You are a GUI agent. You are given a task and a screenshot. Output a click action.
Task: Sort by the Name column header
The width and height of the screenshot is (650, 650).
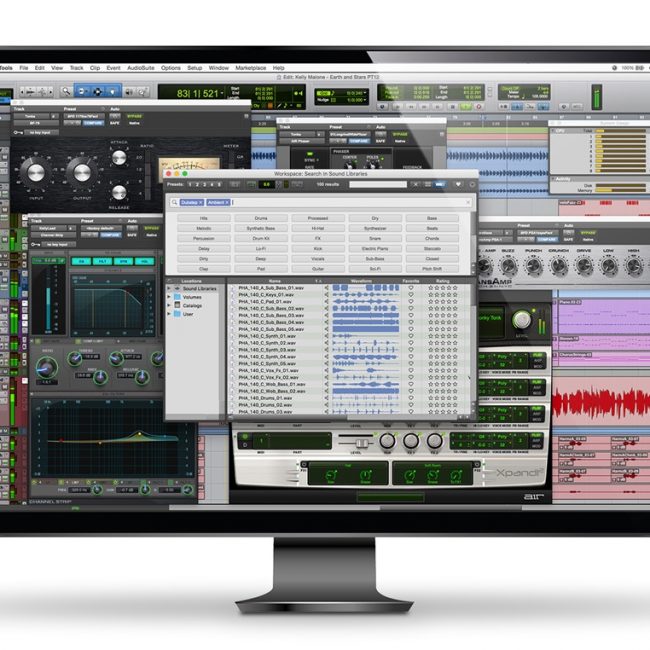[274, 281]
